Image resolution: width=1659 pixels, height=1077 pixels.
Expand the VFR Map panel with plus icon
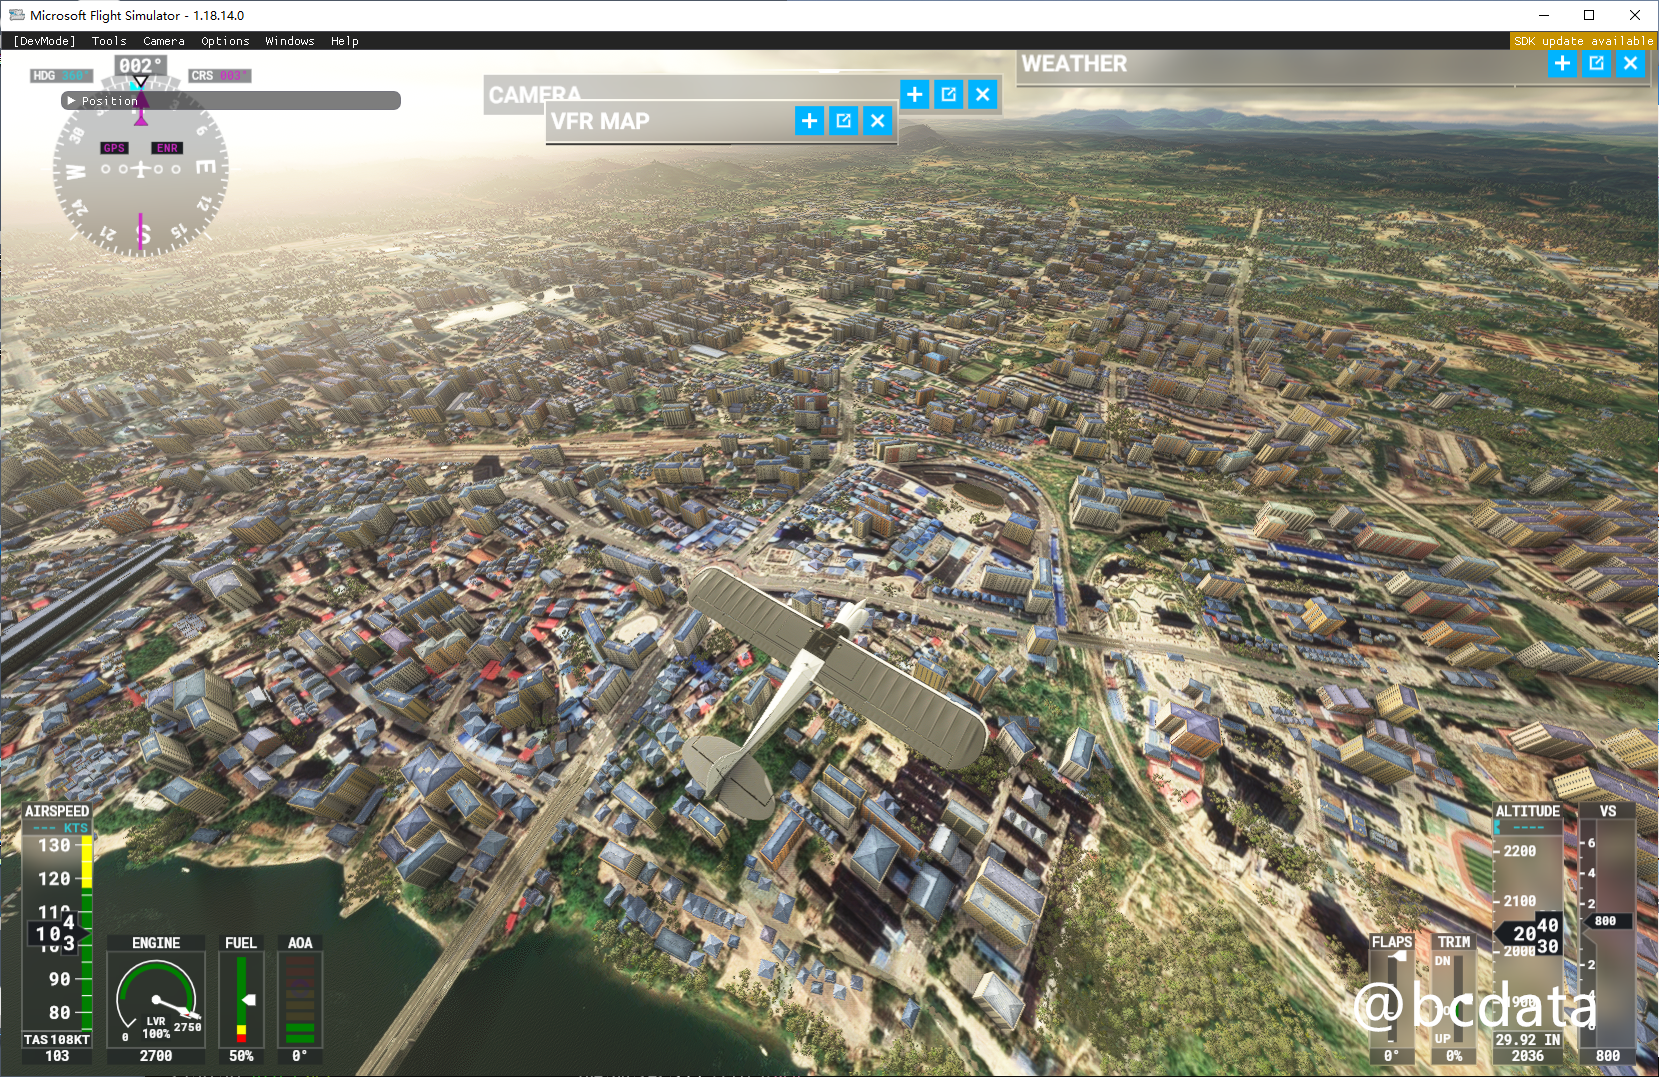(809, 121)
